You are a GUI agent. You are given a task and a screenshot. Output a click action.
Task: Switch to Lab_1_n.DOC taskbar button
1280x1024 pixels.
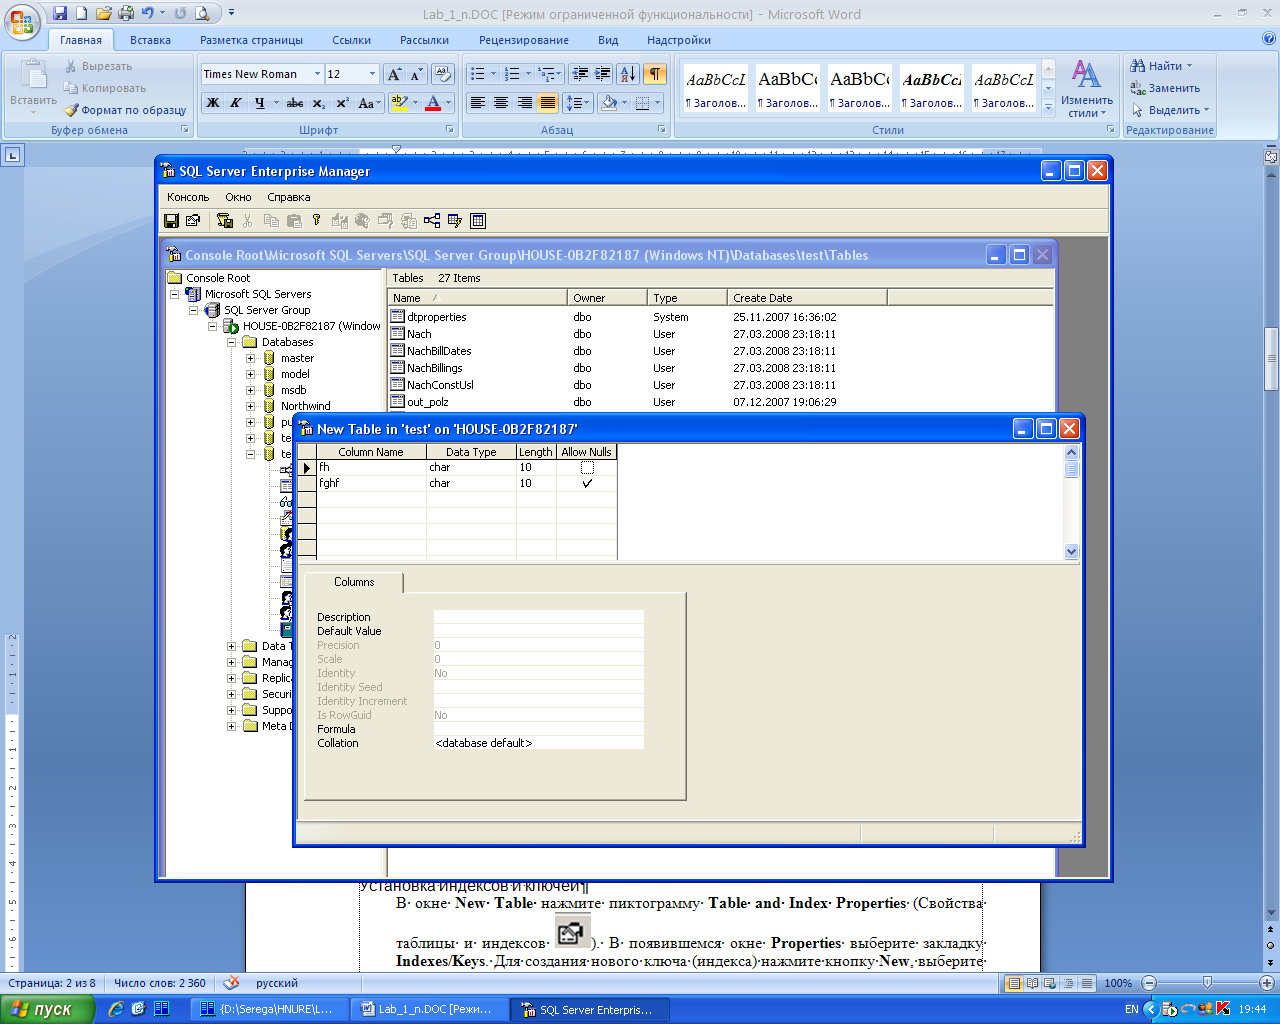point(431,1009)
